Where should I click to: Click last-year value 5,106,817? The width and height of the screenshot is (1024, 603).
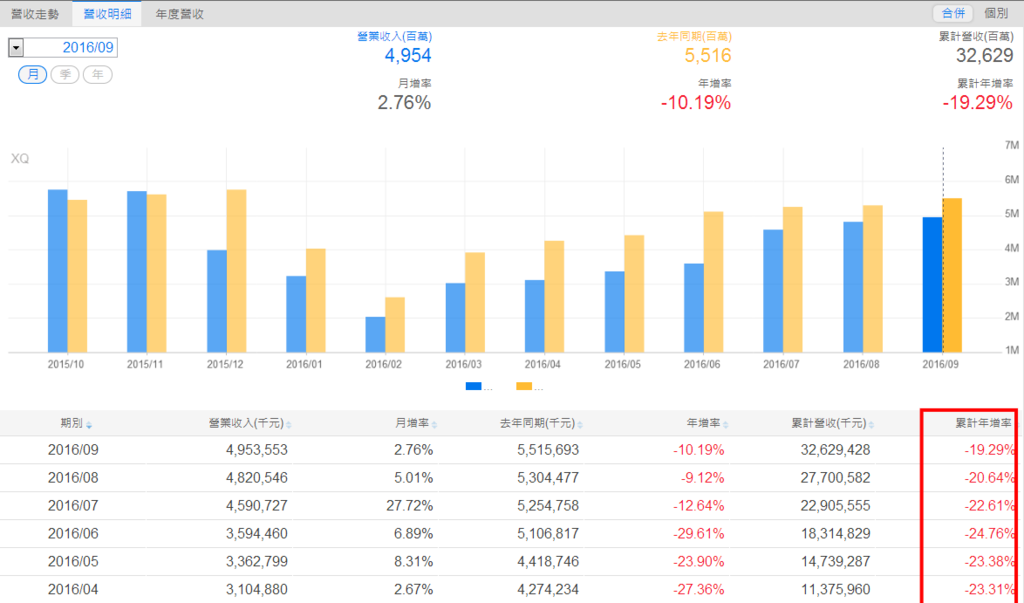click(x=548, y=534)
